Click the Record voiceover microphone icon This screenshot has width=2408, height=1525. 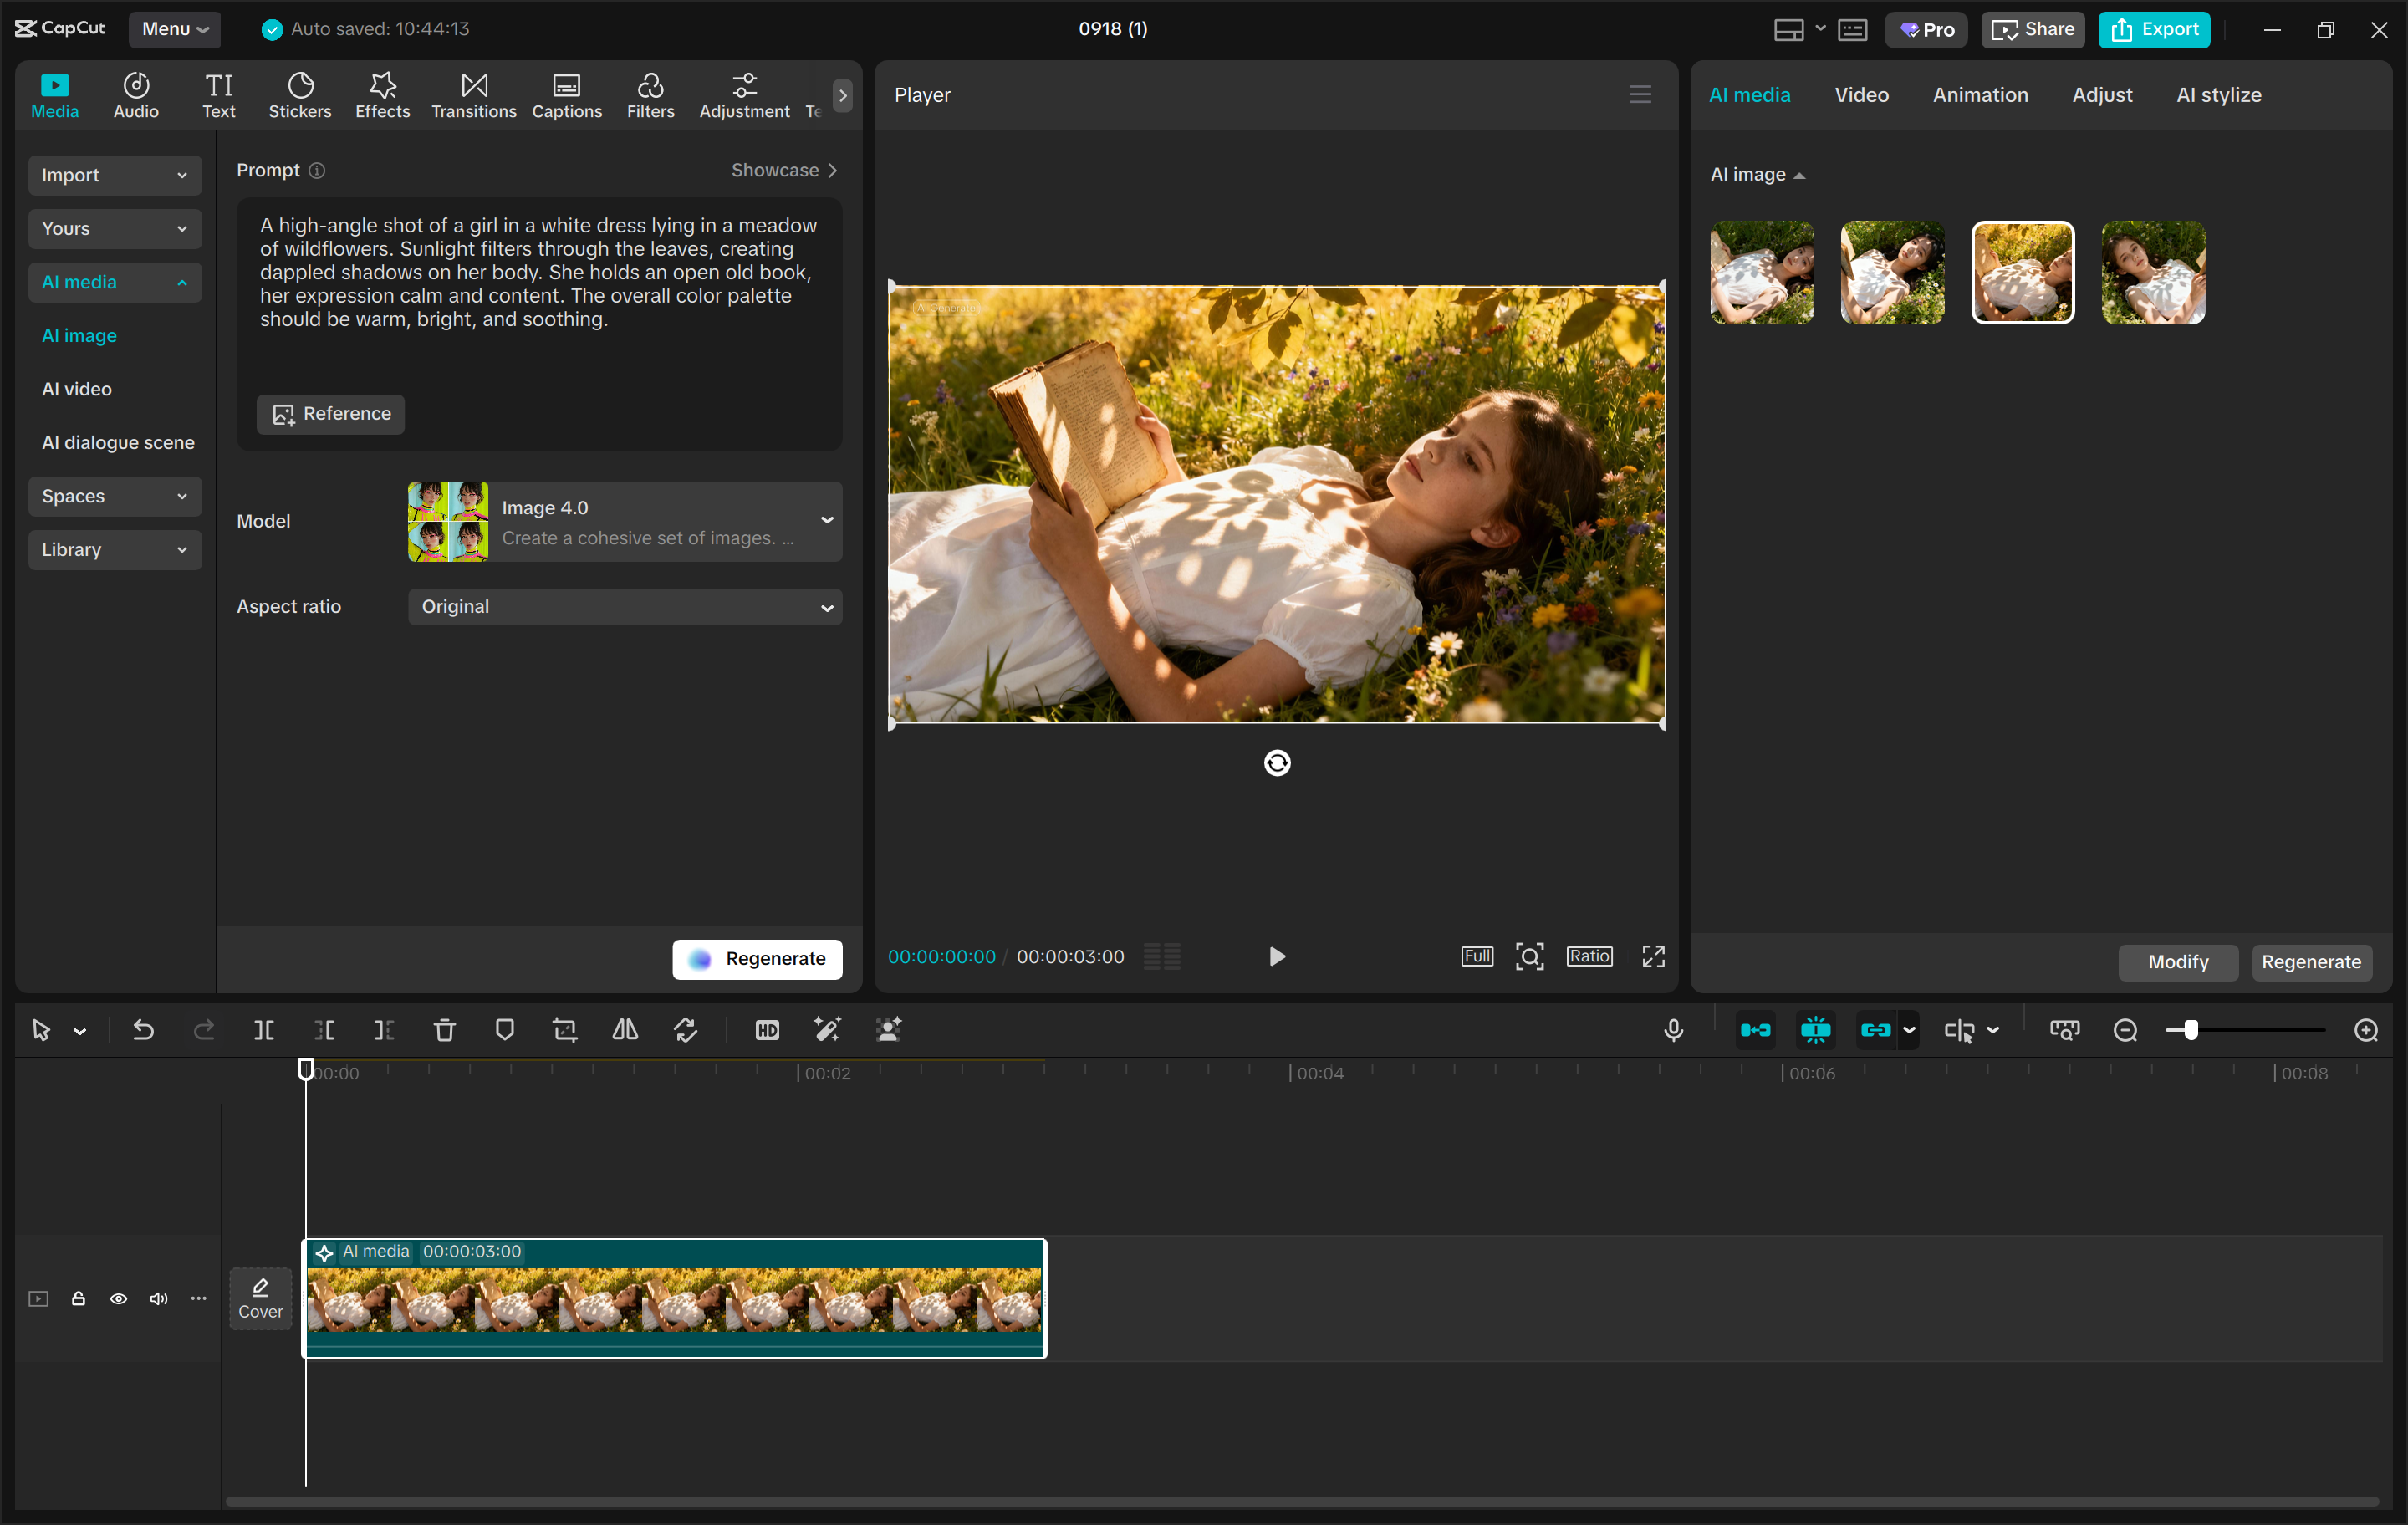(1673, 1030)
